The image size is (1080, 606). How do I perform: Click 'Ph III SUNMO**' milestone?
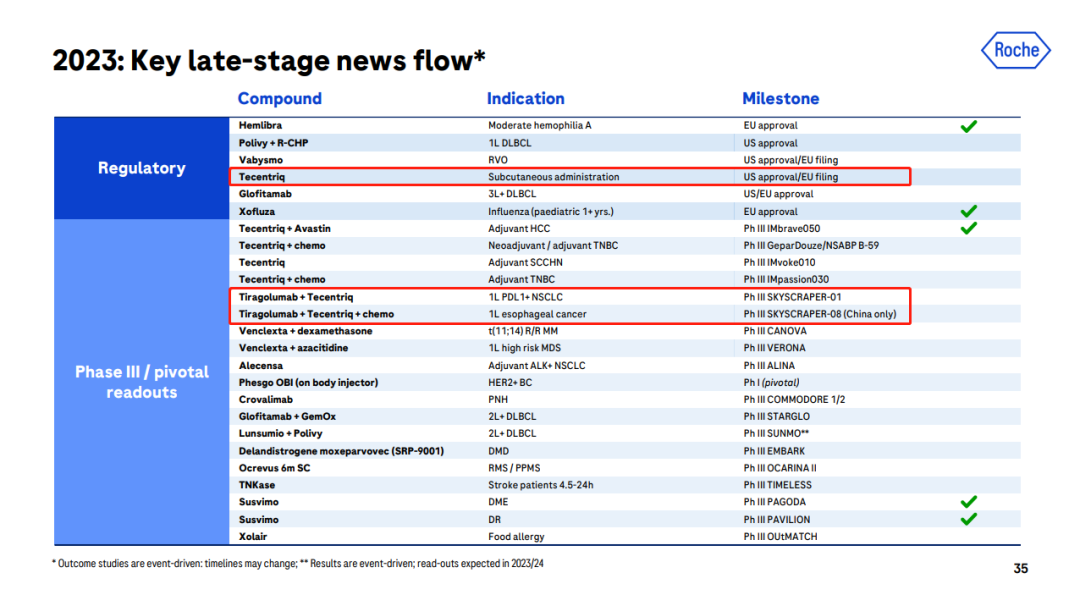tap(776, 433)
